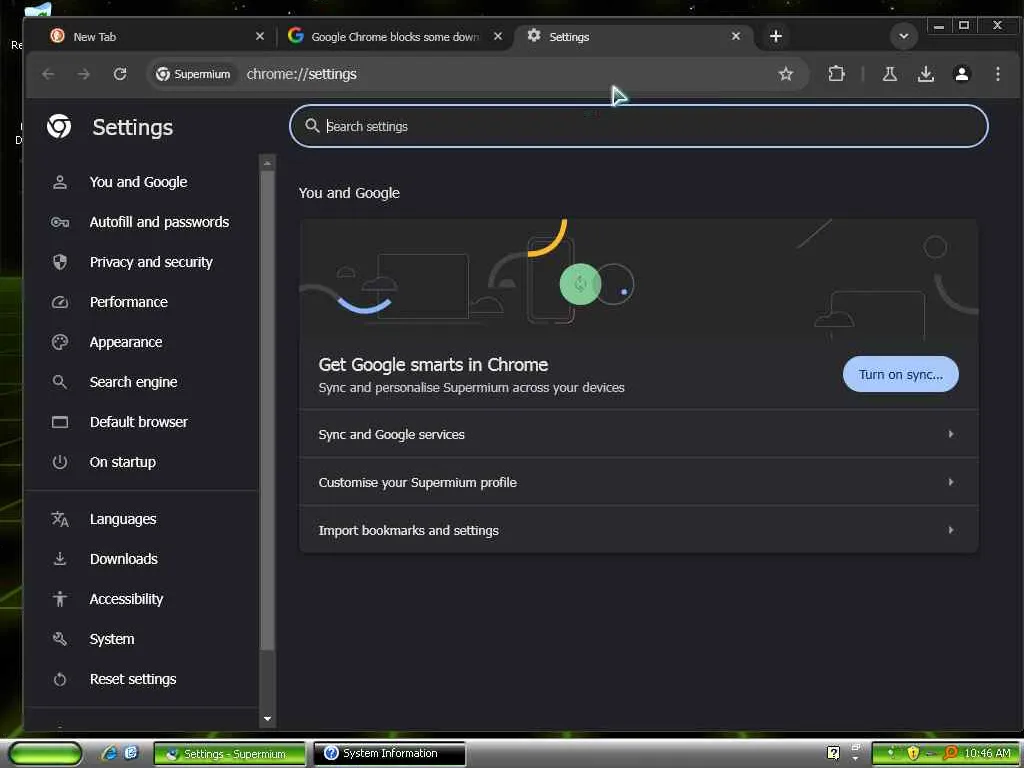Screen dimensions: 1024x768
Task: Click the green Start button
Action: point(45,754)
